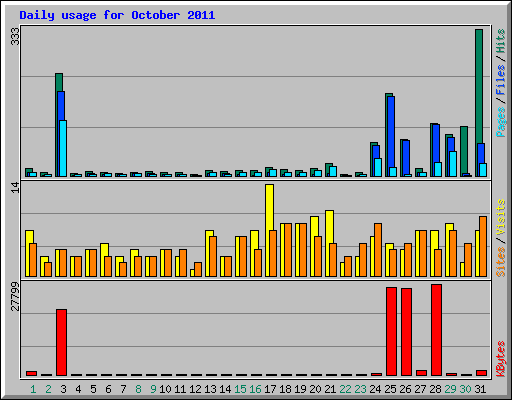The width and height of the screenshot is (512, 400).
Task: Click day 28 on the x-axis
Action: point(435,389)
